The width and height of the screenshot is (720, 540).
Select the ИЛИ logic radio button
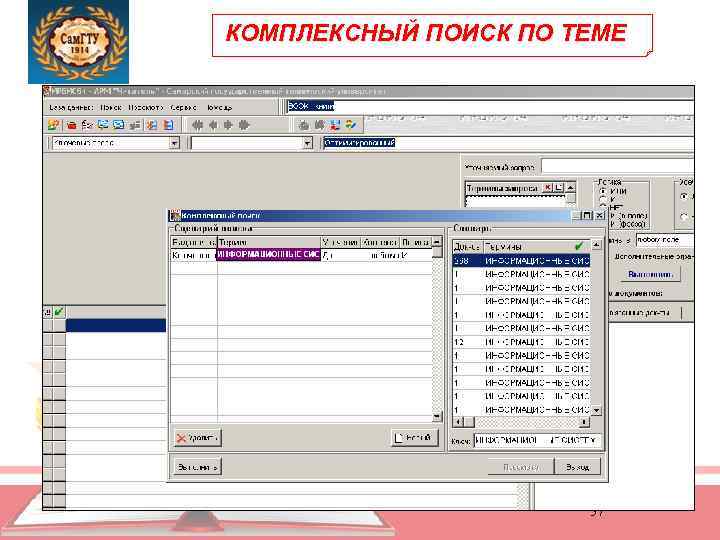(x=603, y=191)
